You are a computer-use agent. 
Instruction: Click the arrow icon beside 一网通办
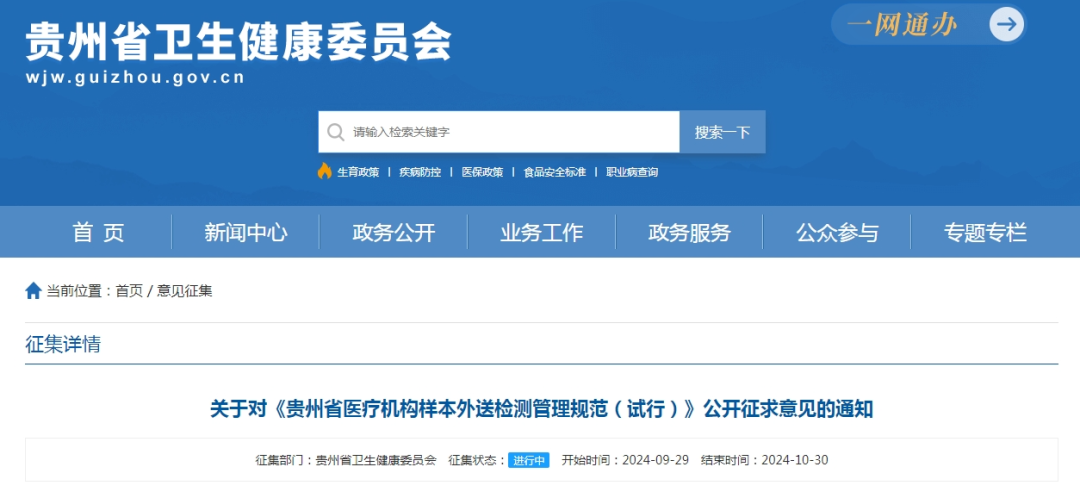1007,24
